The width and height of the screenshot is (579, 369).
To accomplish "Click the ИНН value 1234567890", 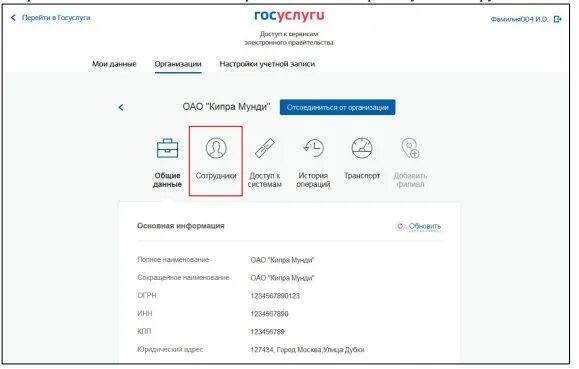I will pyautogui.click(x=269, y=314).
